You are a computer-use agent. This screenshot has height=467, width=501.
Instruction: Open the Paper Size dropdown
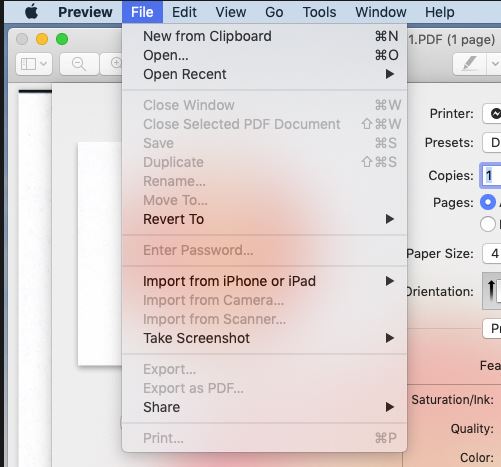tap(492, 254)
